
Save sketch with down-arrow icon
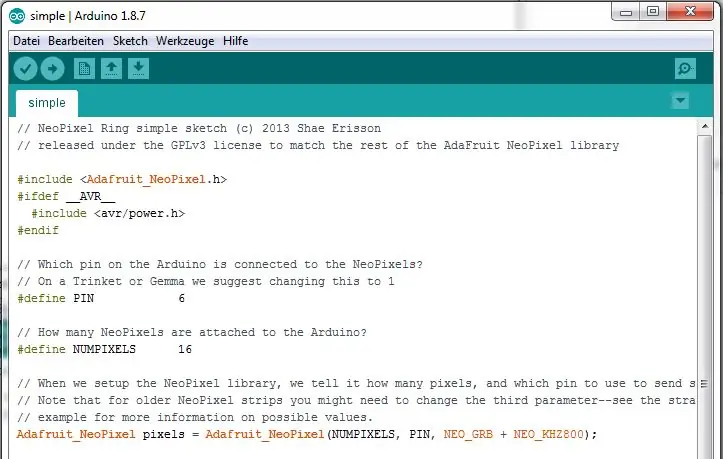138,69
